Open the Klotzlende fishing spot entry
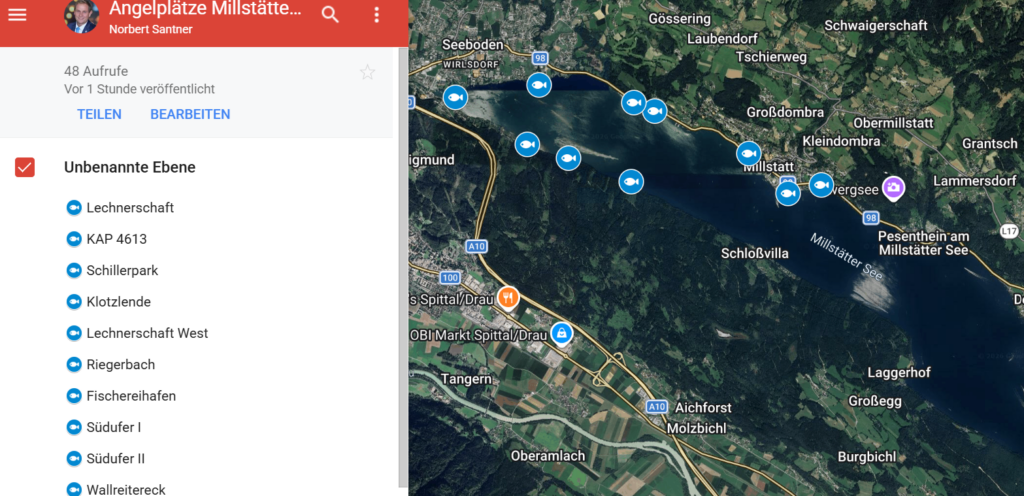This screenshot has width=1024, height=496. [x=118, y=302]
